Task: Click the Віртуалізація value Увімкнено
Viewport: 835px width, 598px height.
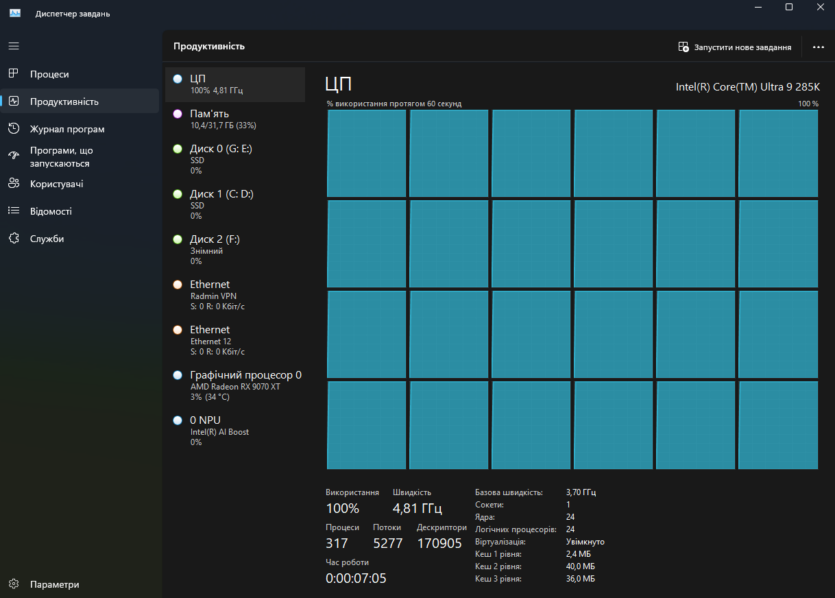Action: tap(585, 542)
